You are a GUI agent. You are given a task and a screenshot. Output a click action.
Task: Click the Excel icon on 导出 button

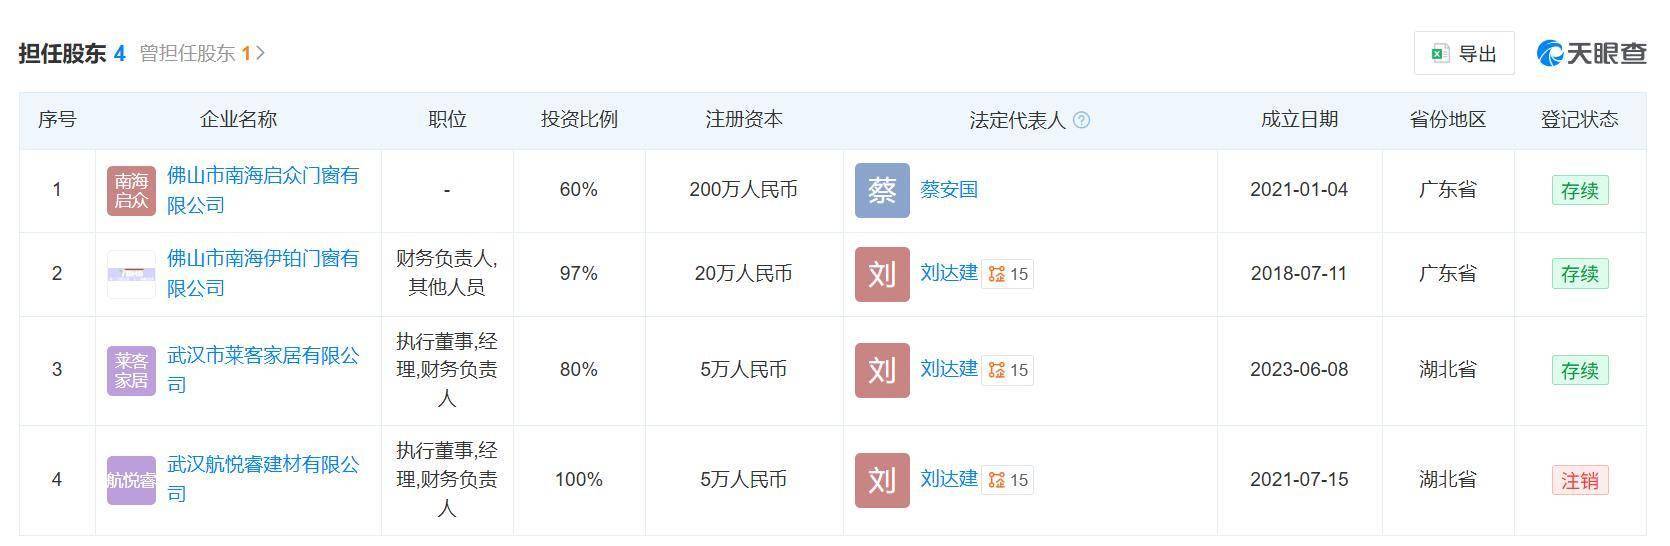pyautogui.click(x=1440, y=54)
